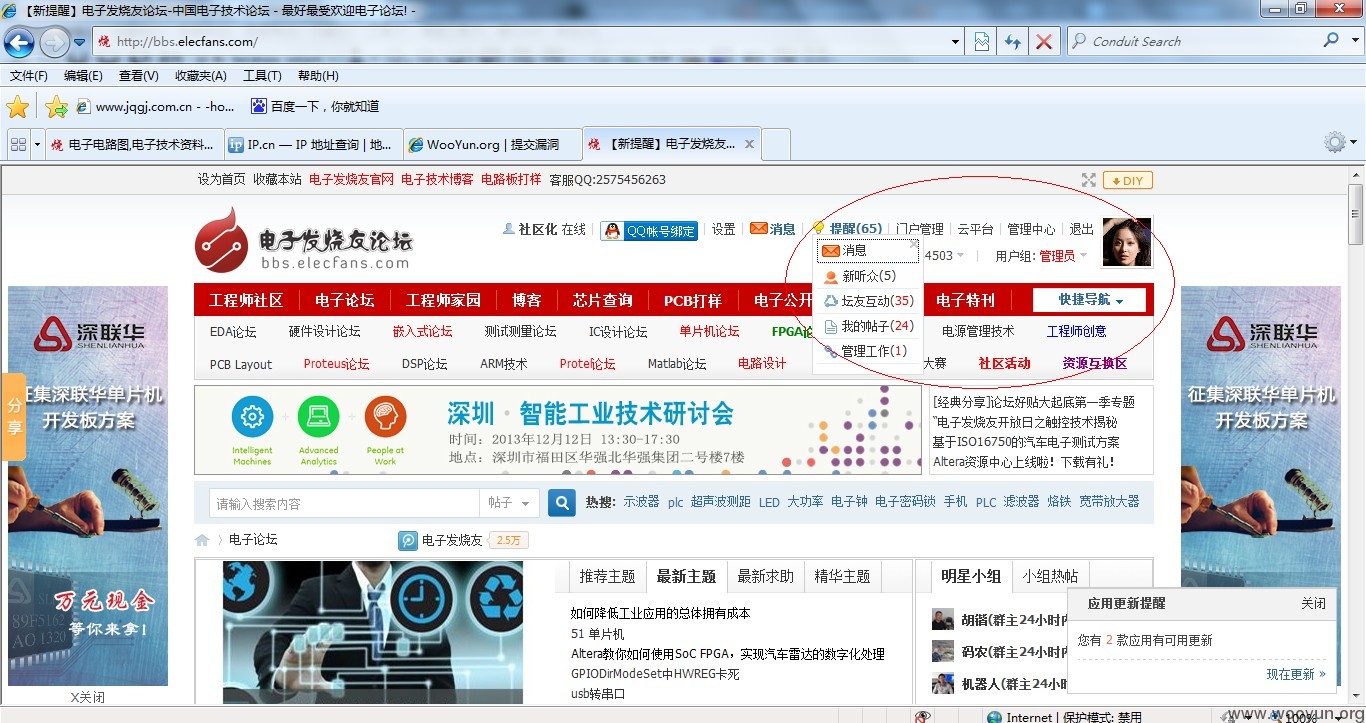Click the 电子发烧友 Tencent Weibo follow icon

(408, 540)
